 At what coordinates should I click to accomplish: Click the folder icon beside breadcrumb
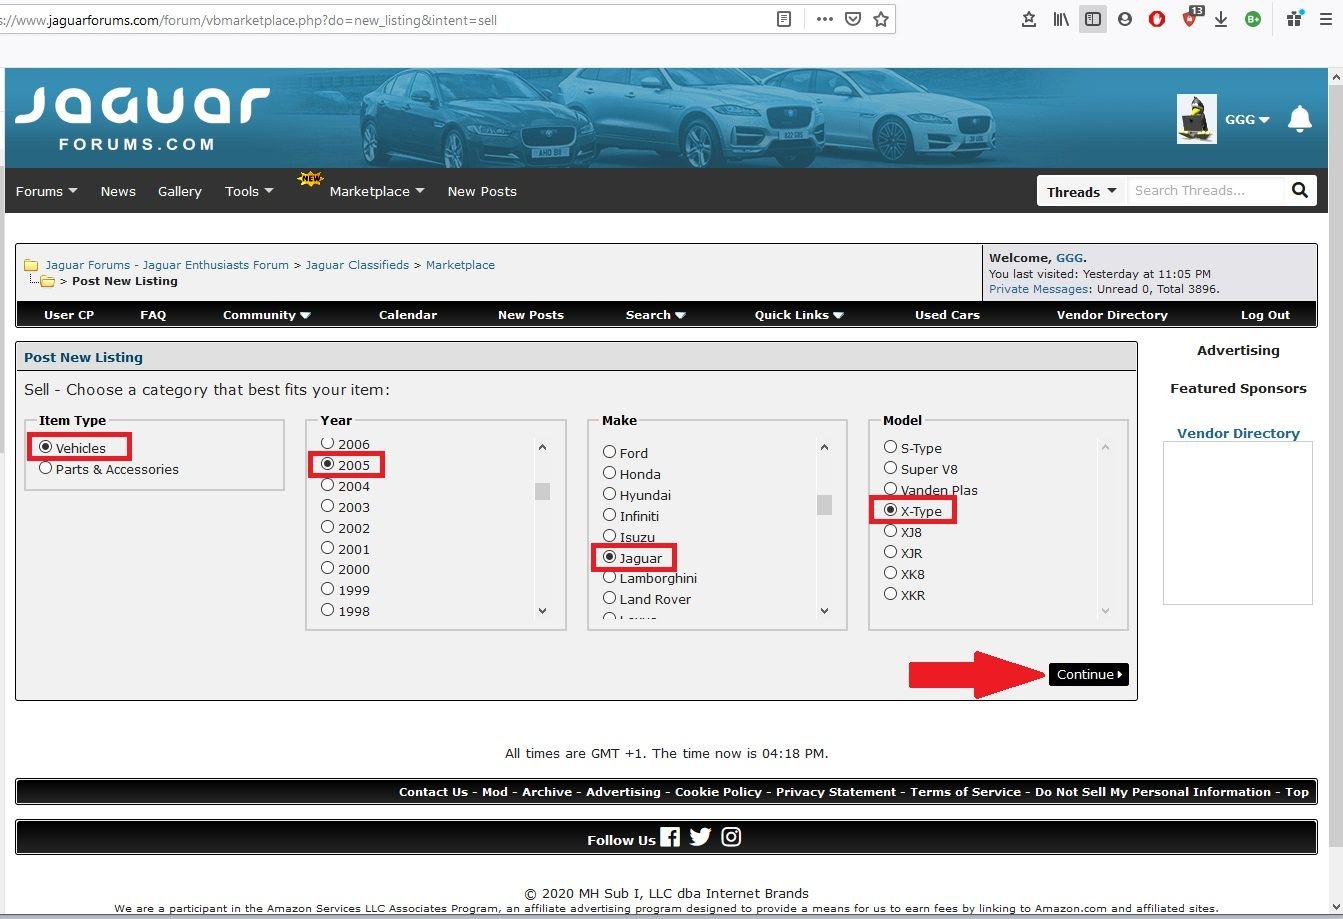(x=31, y=265)
